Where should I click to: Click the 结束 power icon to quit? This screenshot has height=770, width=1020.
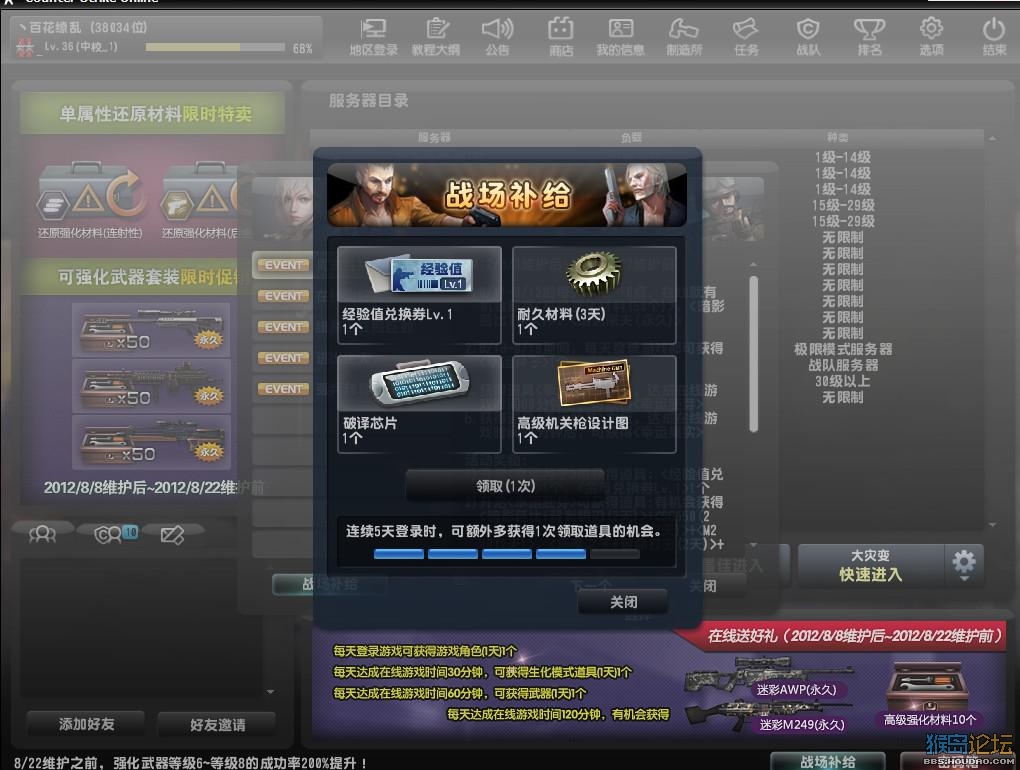[x=994, y=36]
